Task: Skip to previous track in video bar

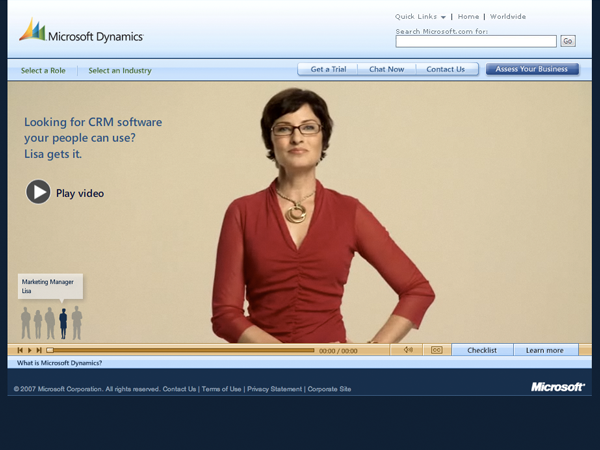Action: tap(20, 350)
